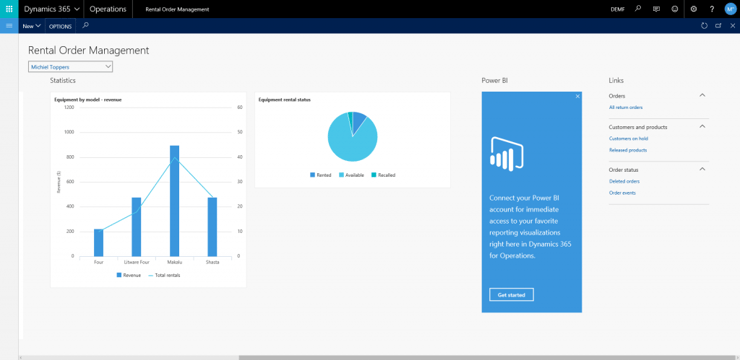Viewport: 740px width, 360px height.
Task: Click the Power BI logo graphic
Action: click(x=507, y=154)
